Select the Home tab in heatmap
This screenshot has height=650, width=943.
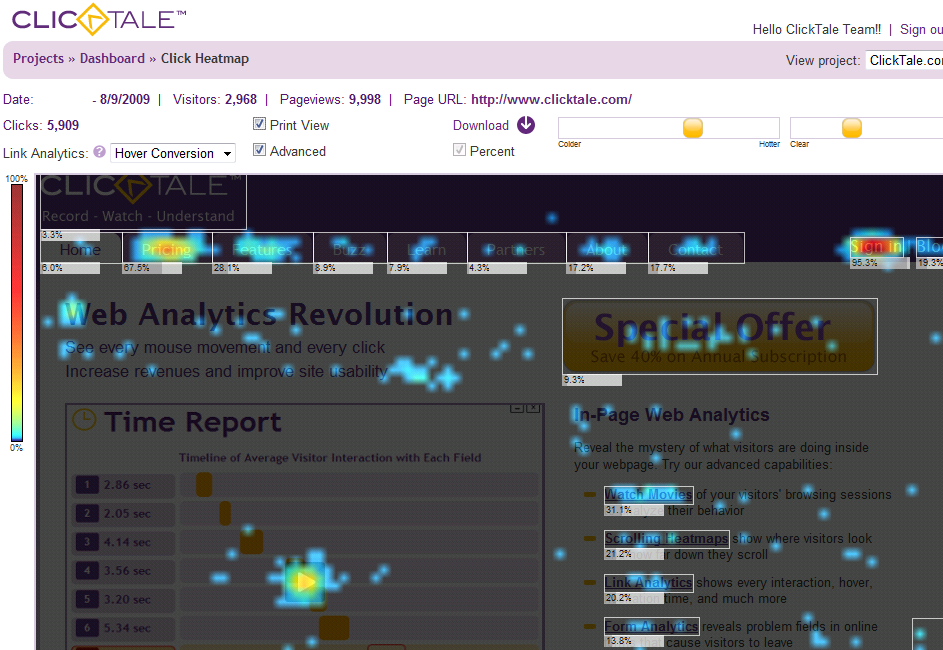(x=81, y=248)
